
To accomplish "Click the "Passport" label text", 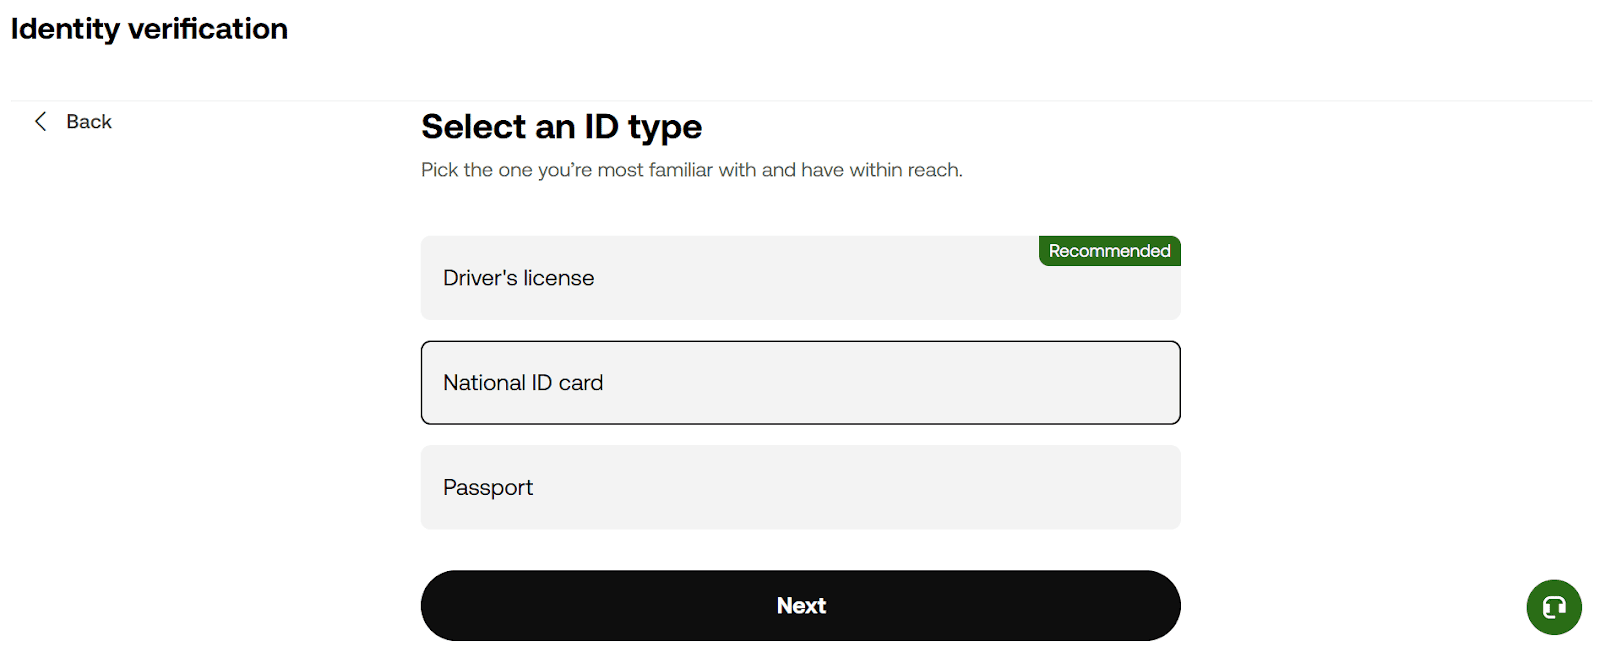I will pyautogui.click(x=488, y=488).
